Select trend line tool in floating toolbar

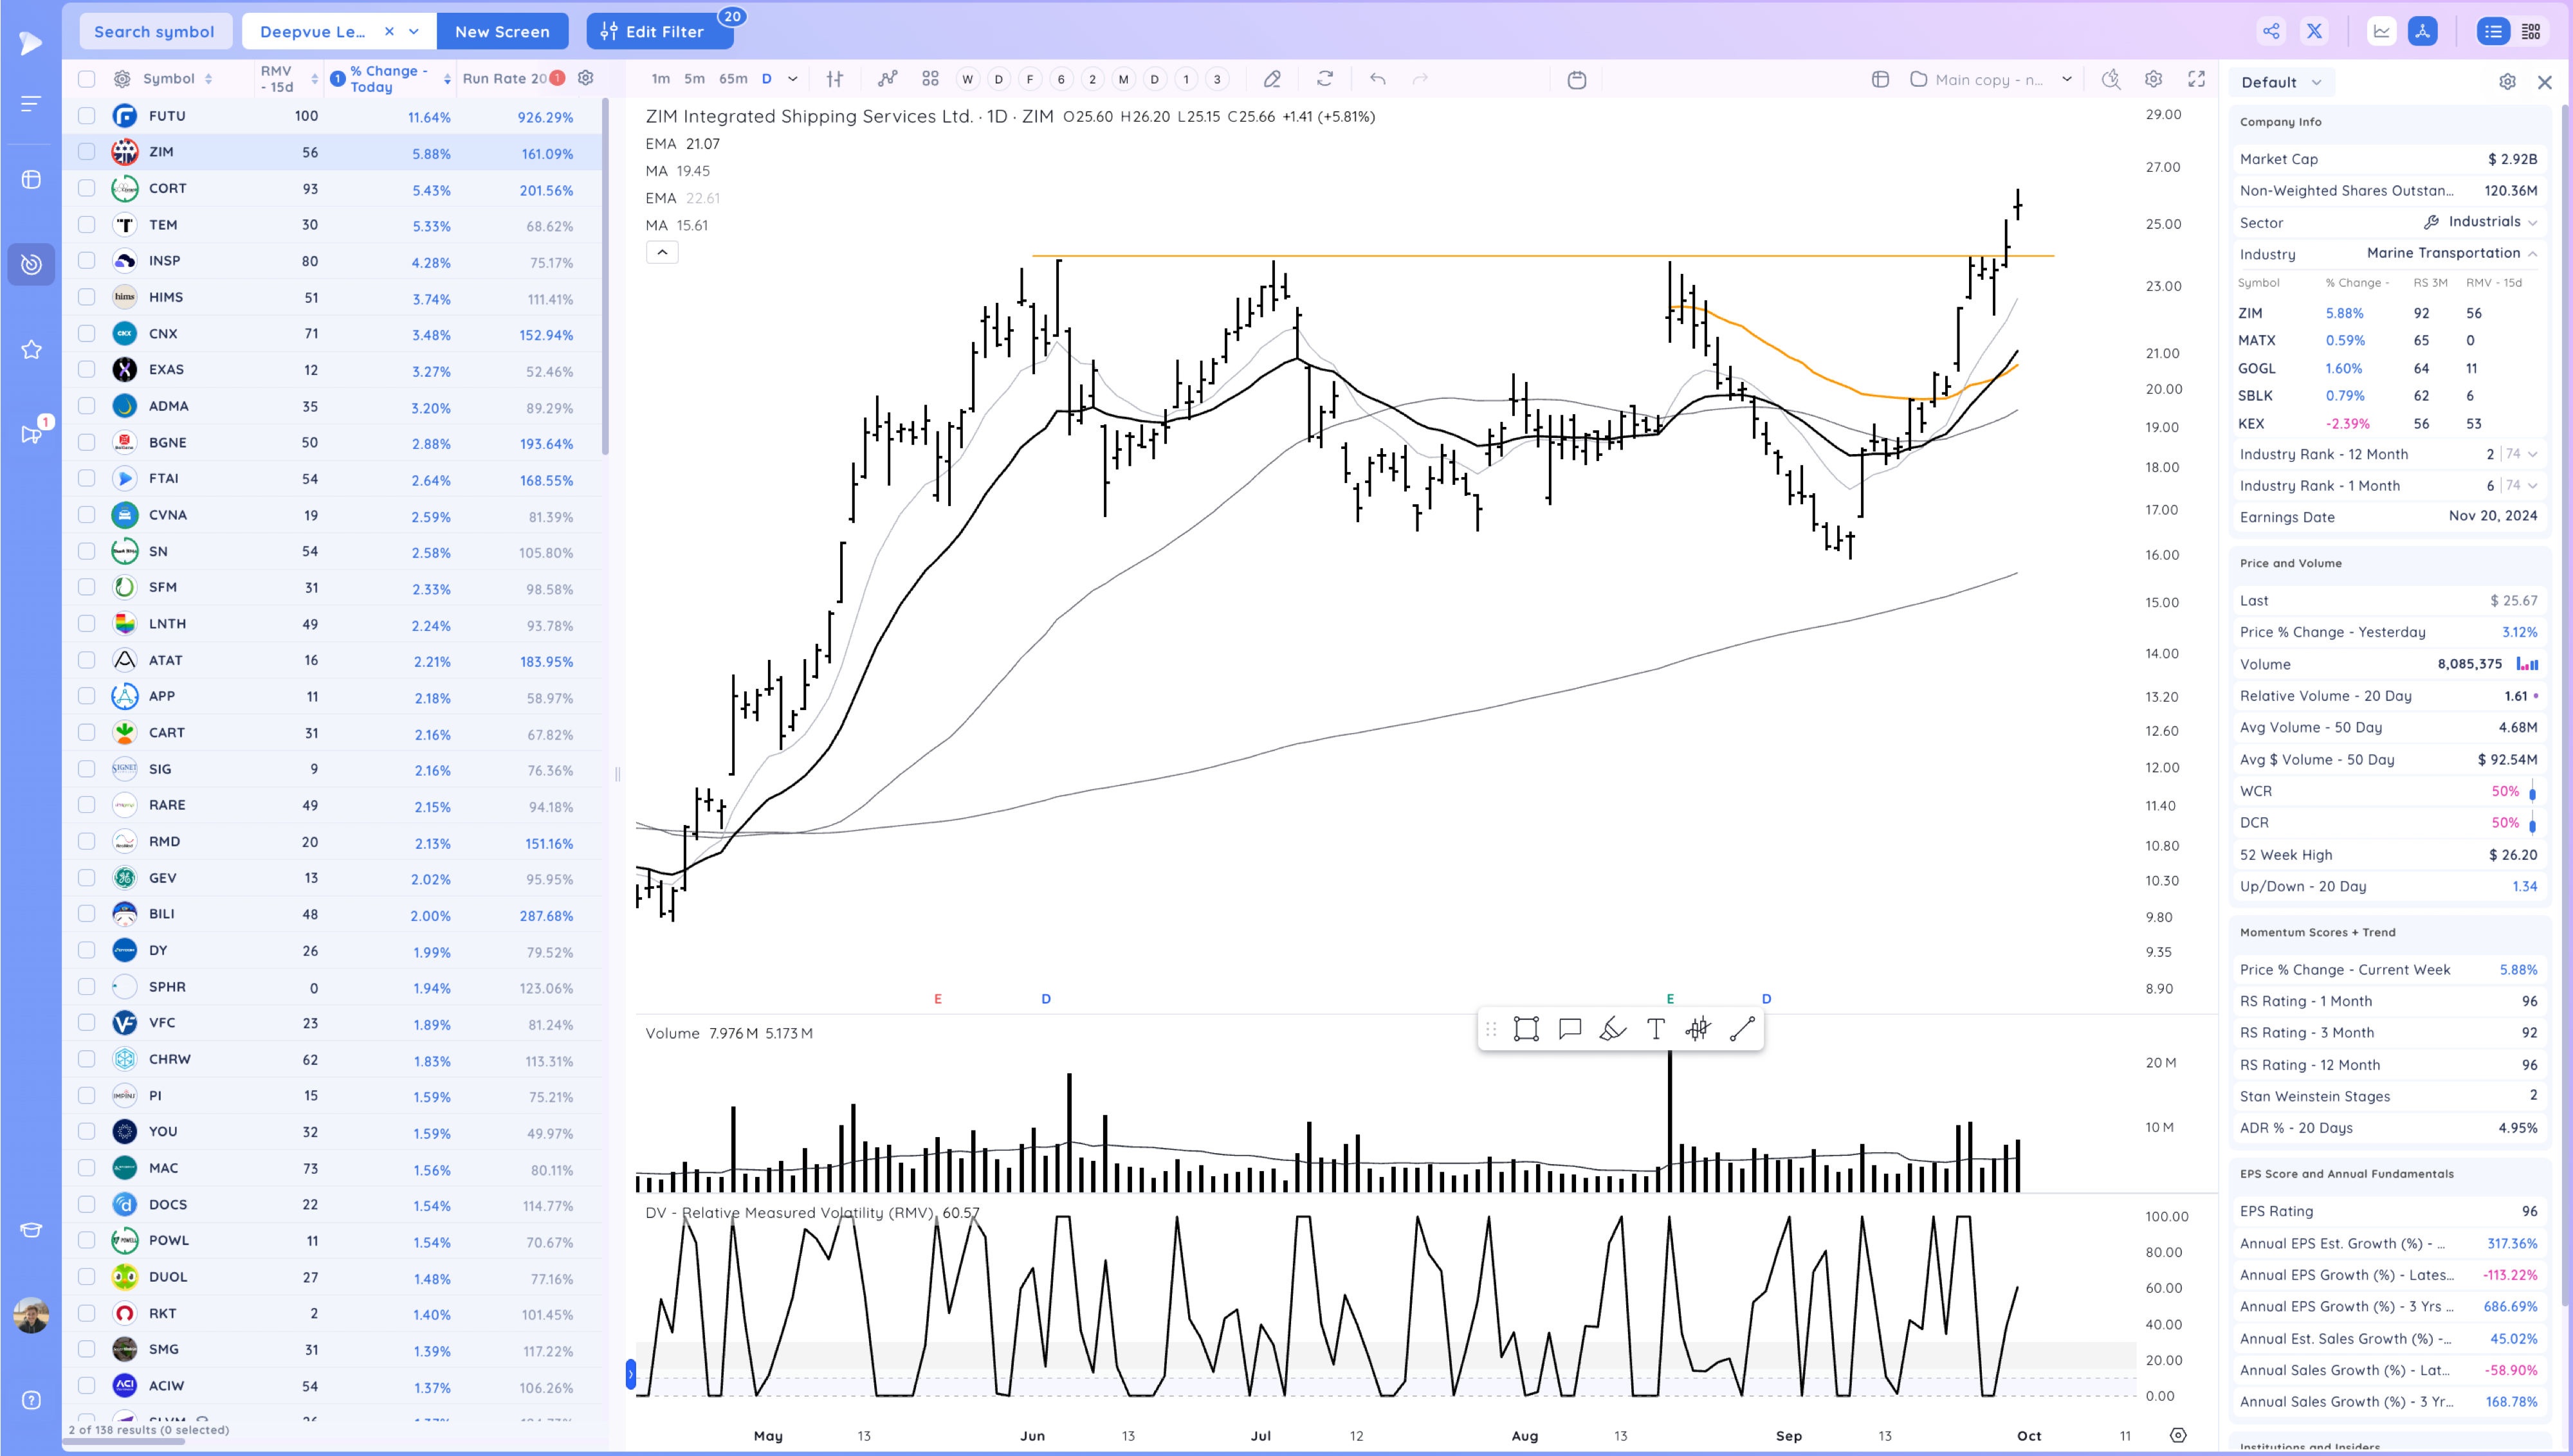coord(1742,1029)
